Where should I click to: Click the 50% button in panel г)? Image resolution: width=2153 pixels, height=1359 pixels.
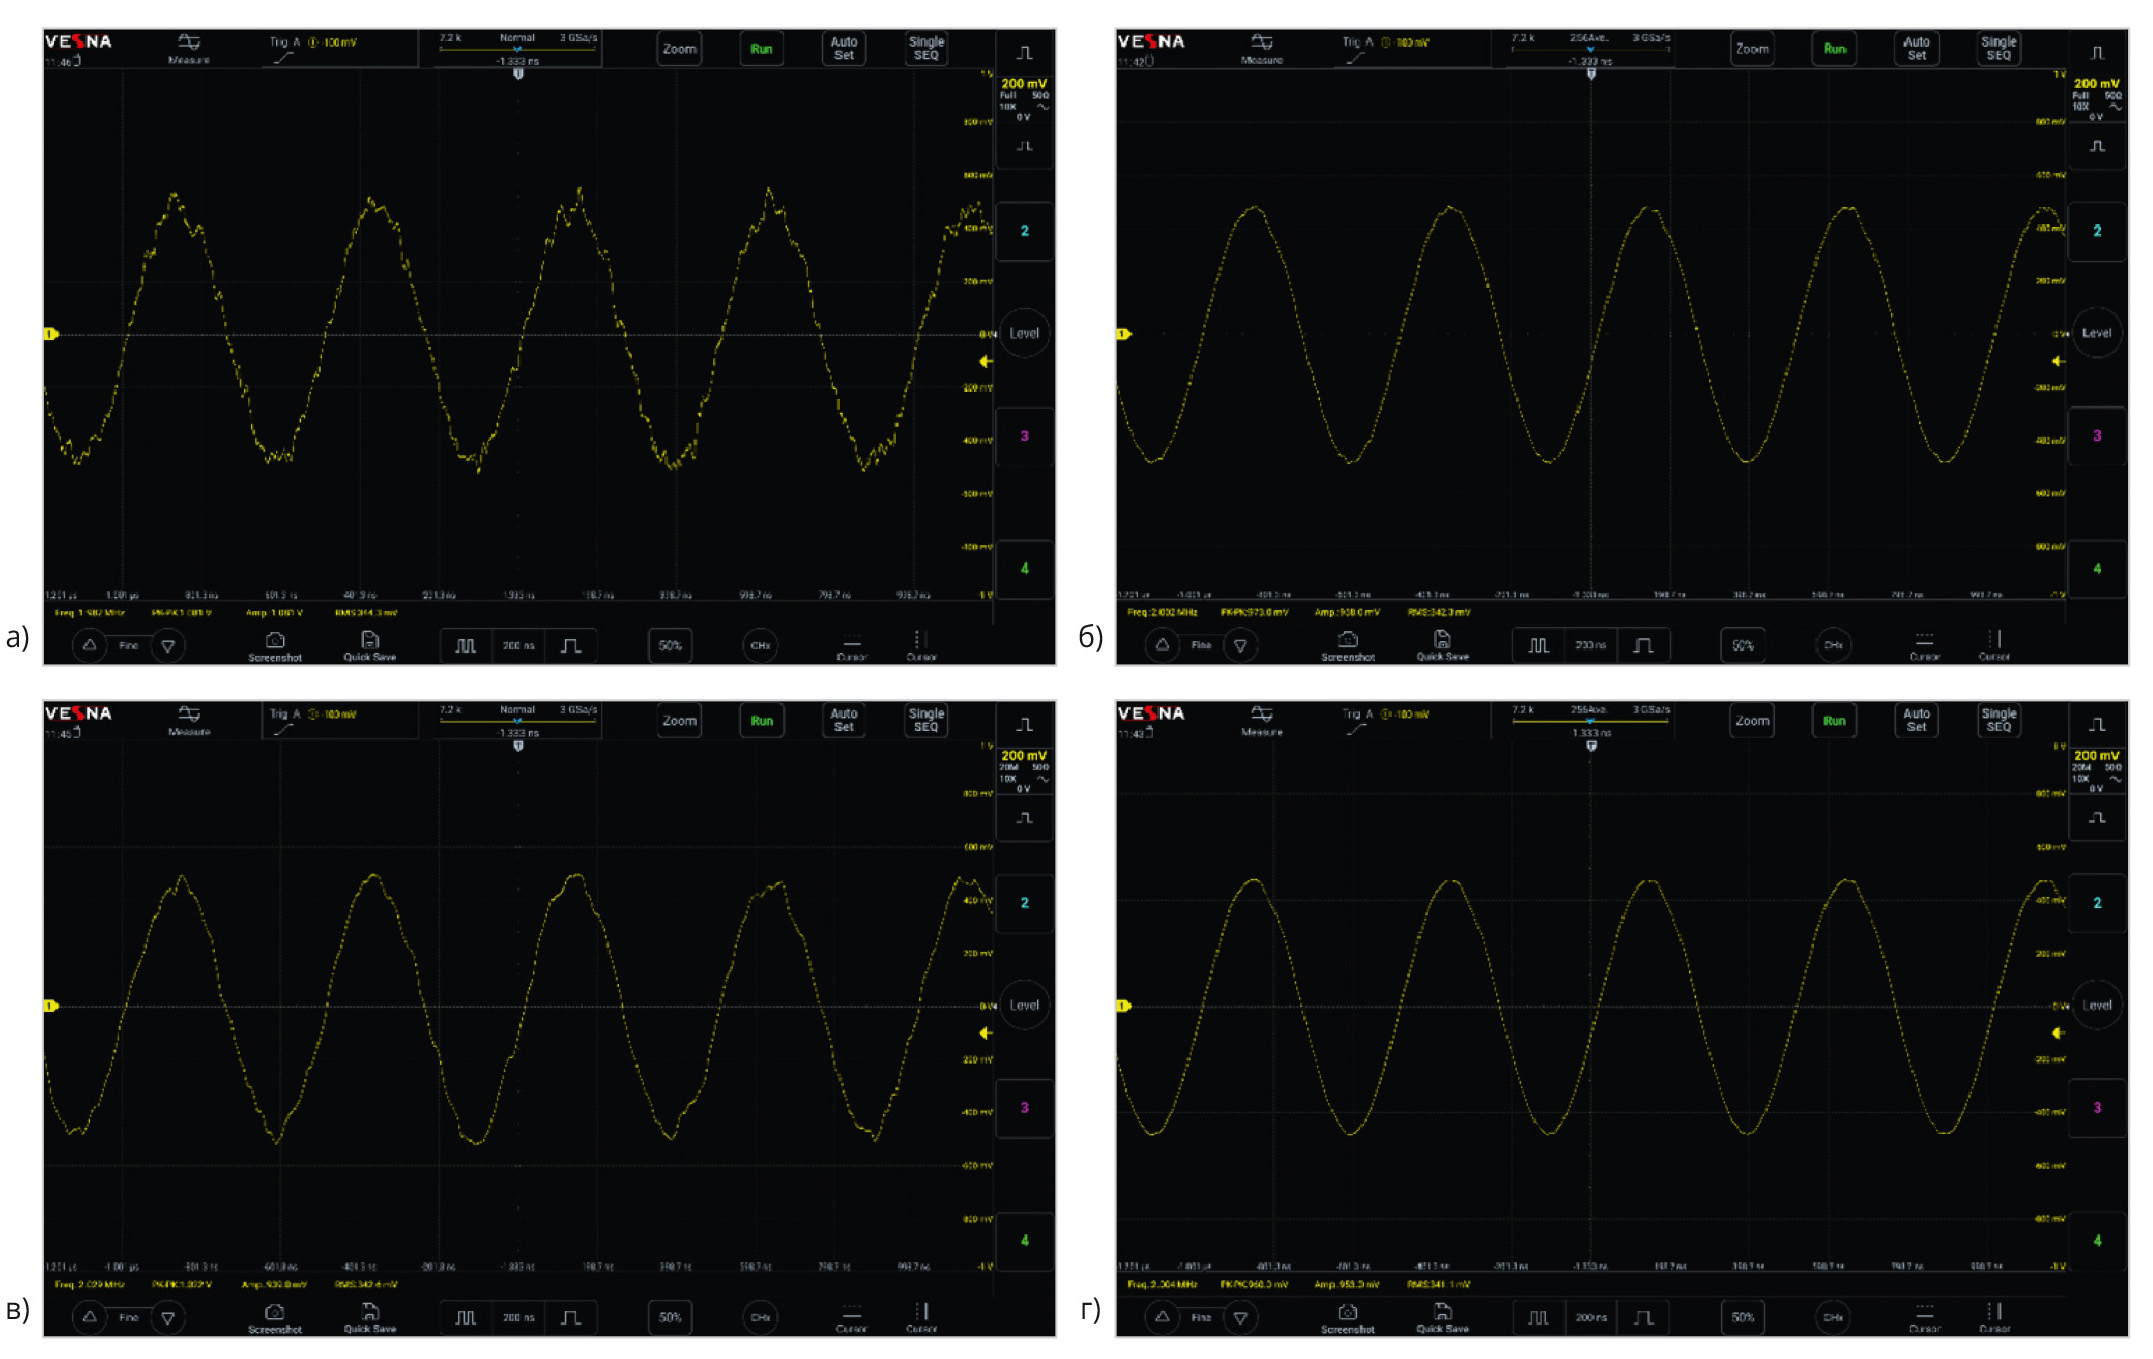click(1743, 1317)
